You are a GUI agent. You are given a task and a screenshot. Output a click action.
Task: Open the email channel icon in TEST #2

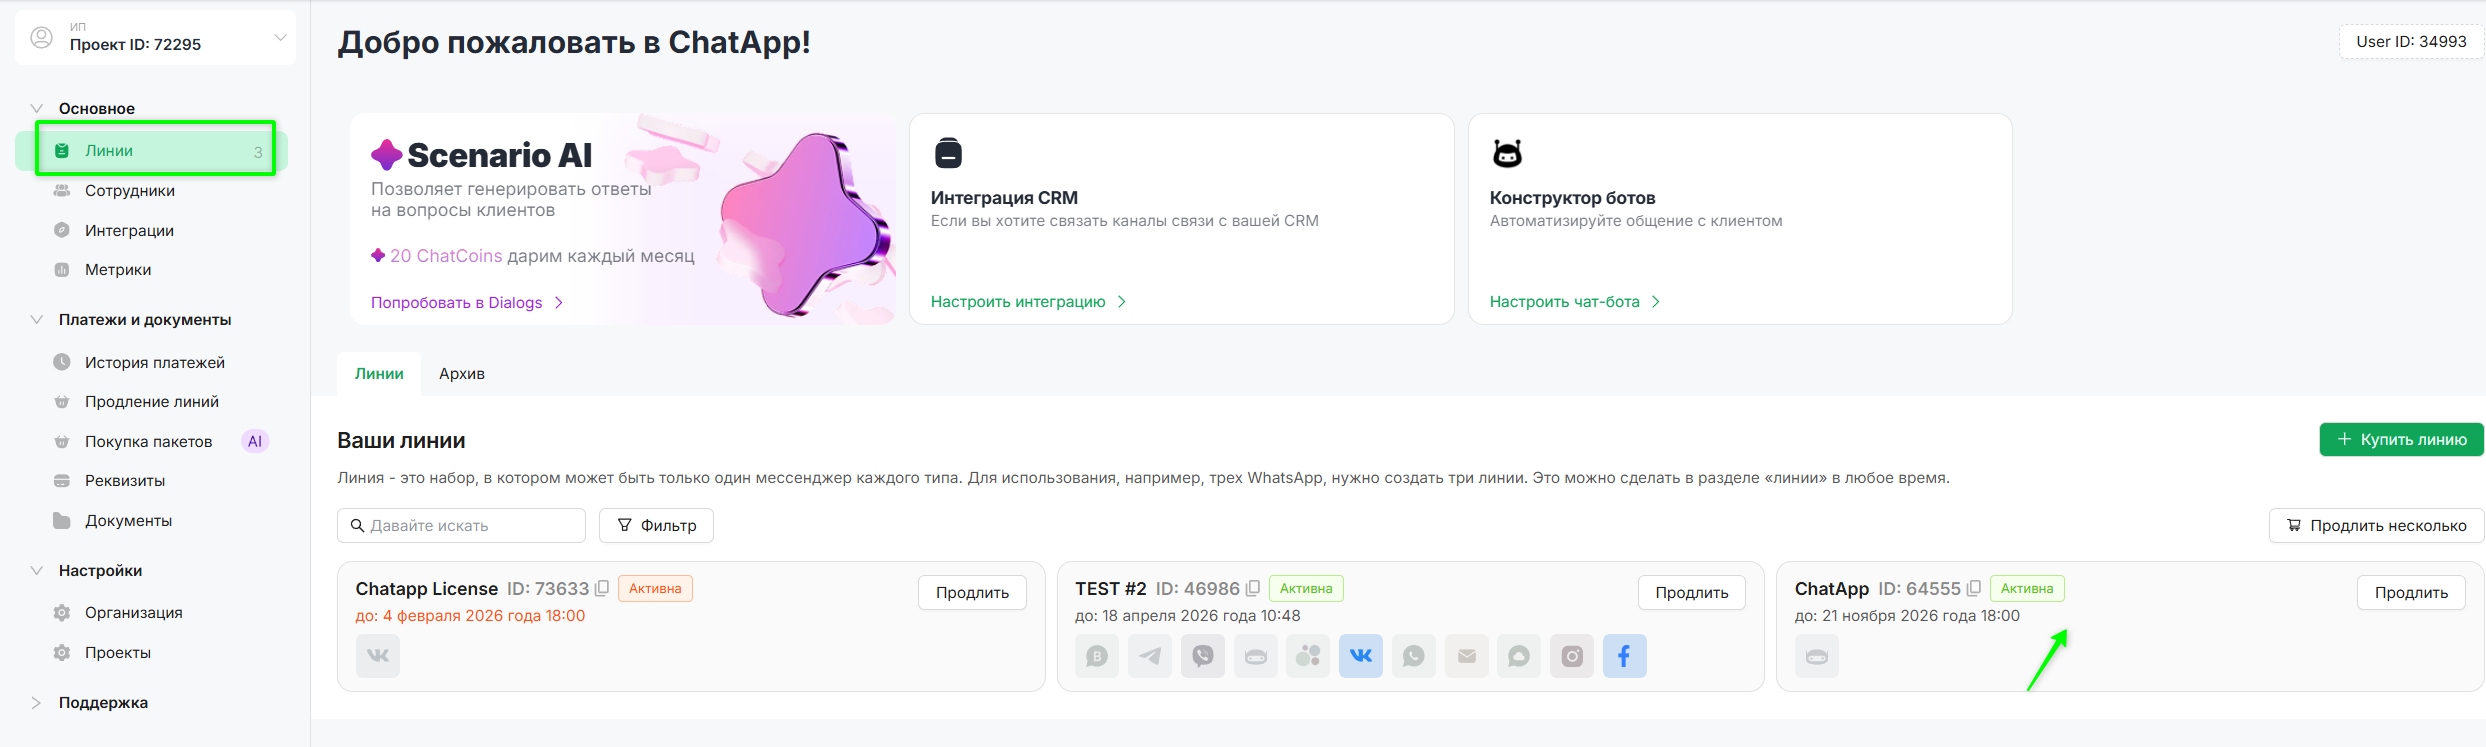(1466, 656)
